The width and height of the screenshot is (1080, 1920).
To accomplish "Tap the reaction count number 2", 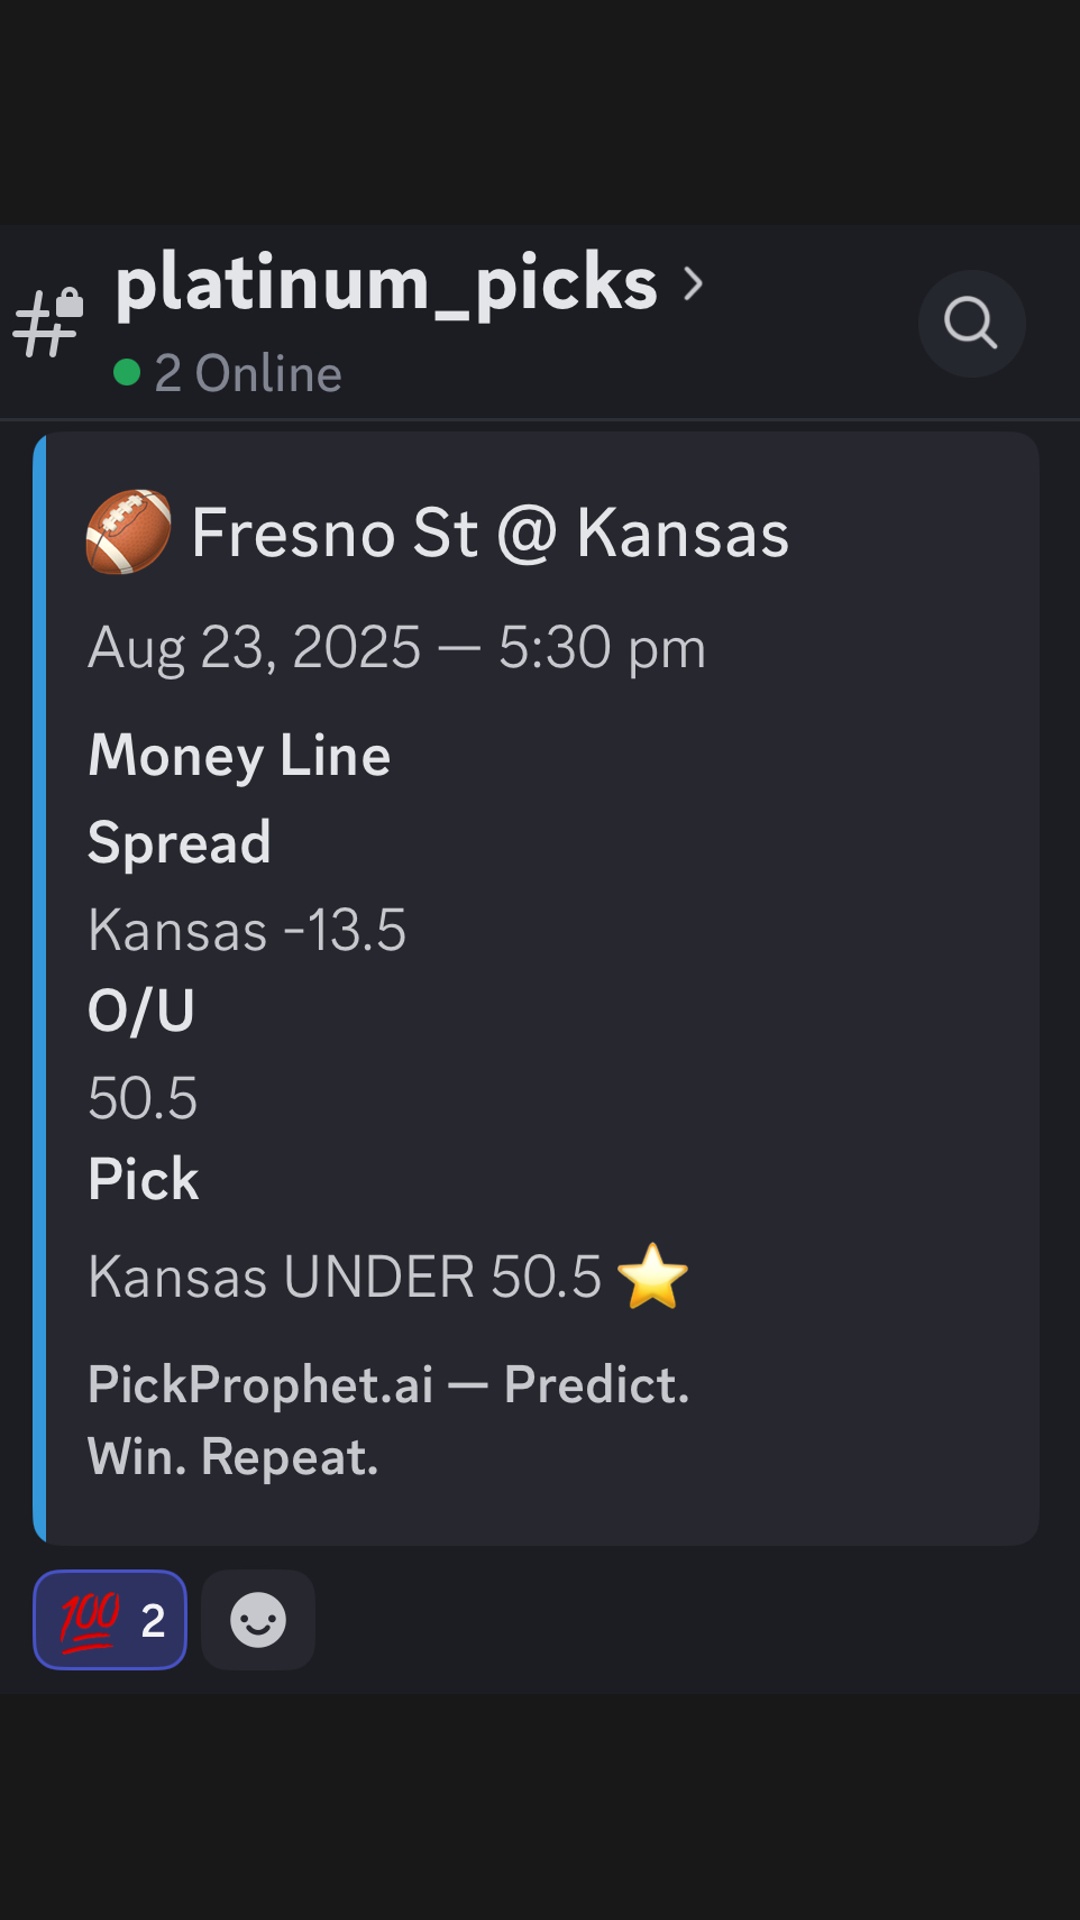I will (x=153, y=1621).
